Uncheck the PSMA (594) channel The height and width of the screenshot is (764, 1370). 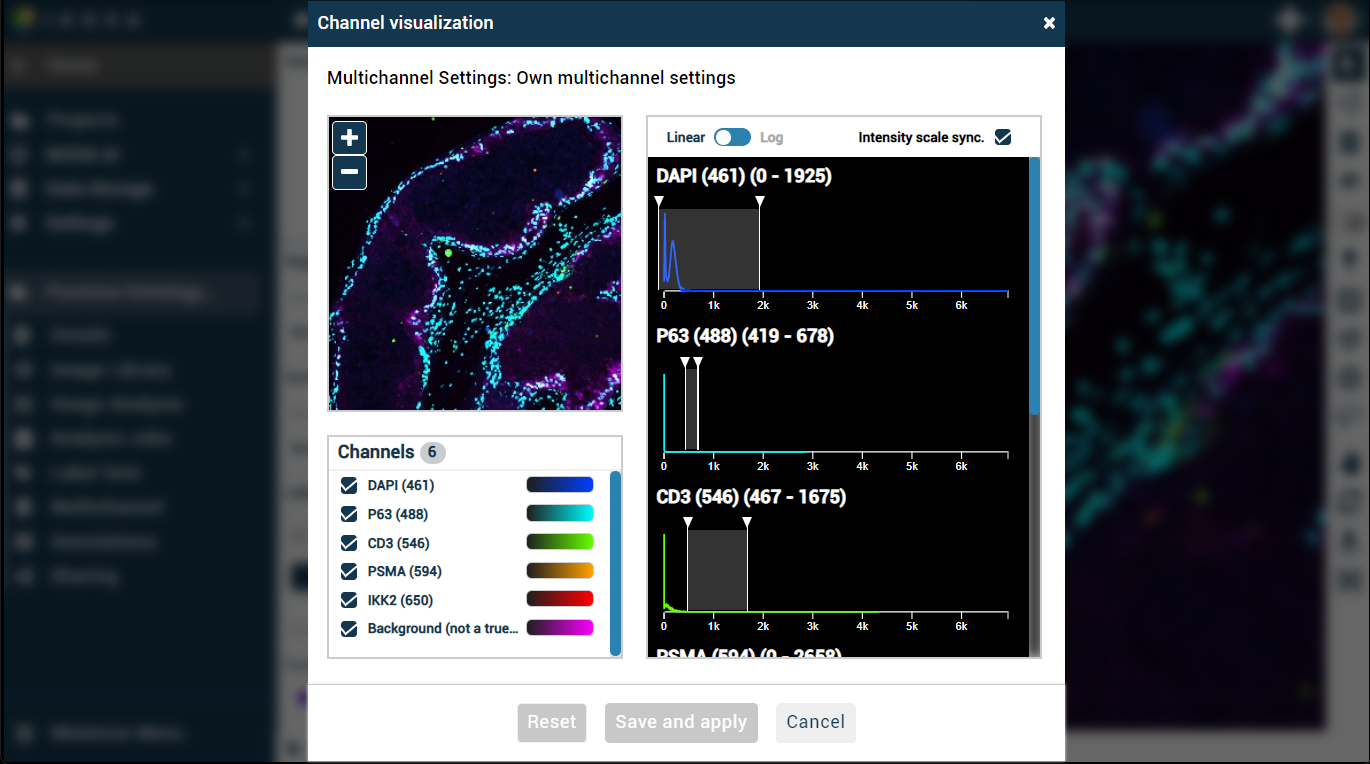[349, 571]
